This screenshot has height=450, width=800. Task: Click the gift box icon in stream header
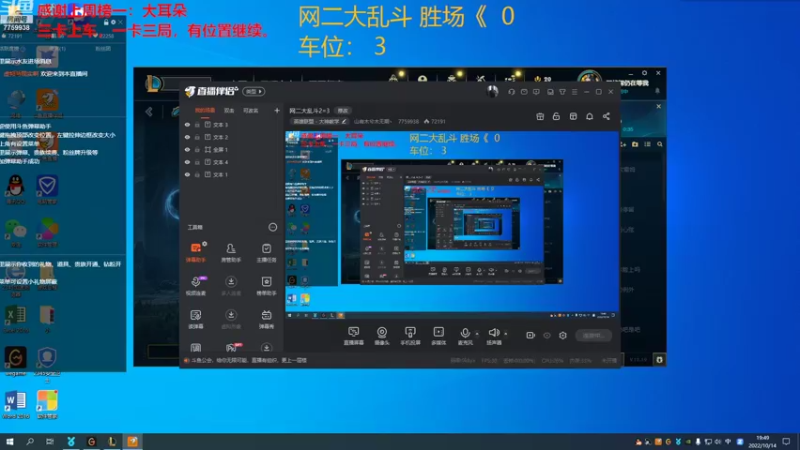click(x=540, y=116)
